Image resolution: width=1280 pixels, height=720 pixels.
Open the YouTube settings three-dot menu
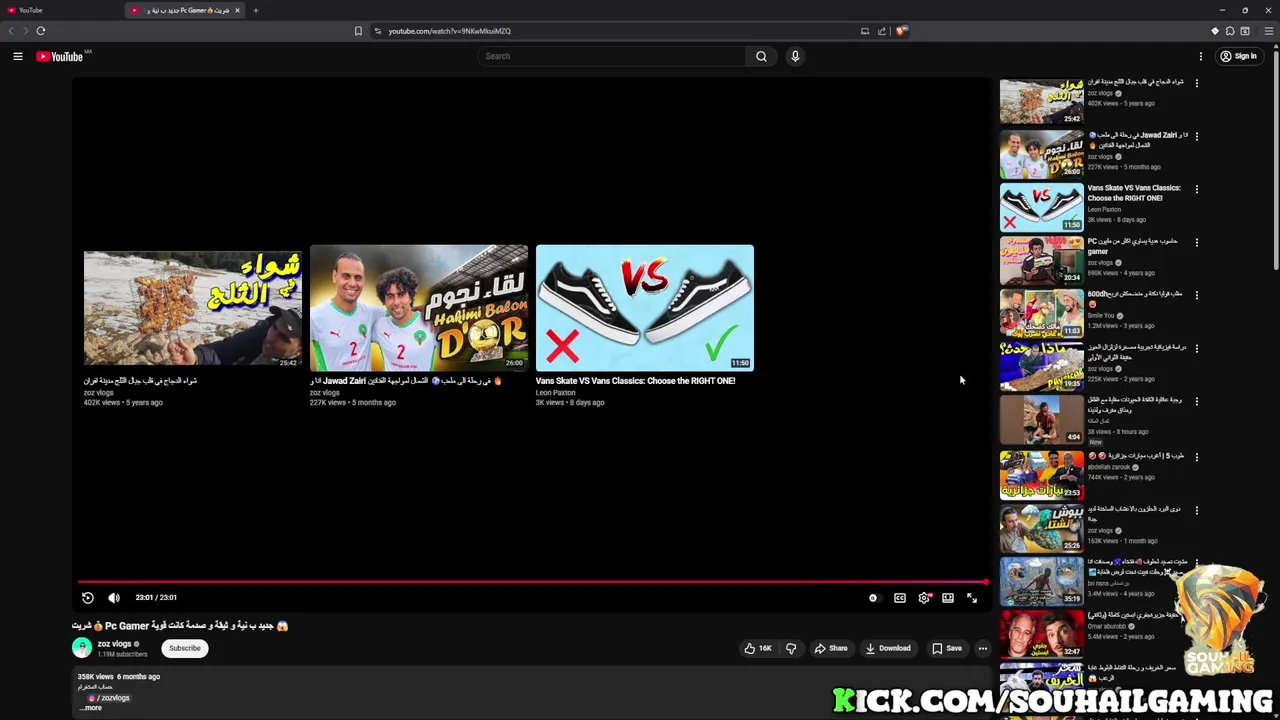point(1201,56)
